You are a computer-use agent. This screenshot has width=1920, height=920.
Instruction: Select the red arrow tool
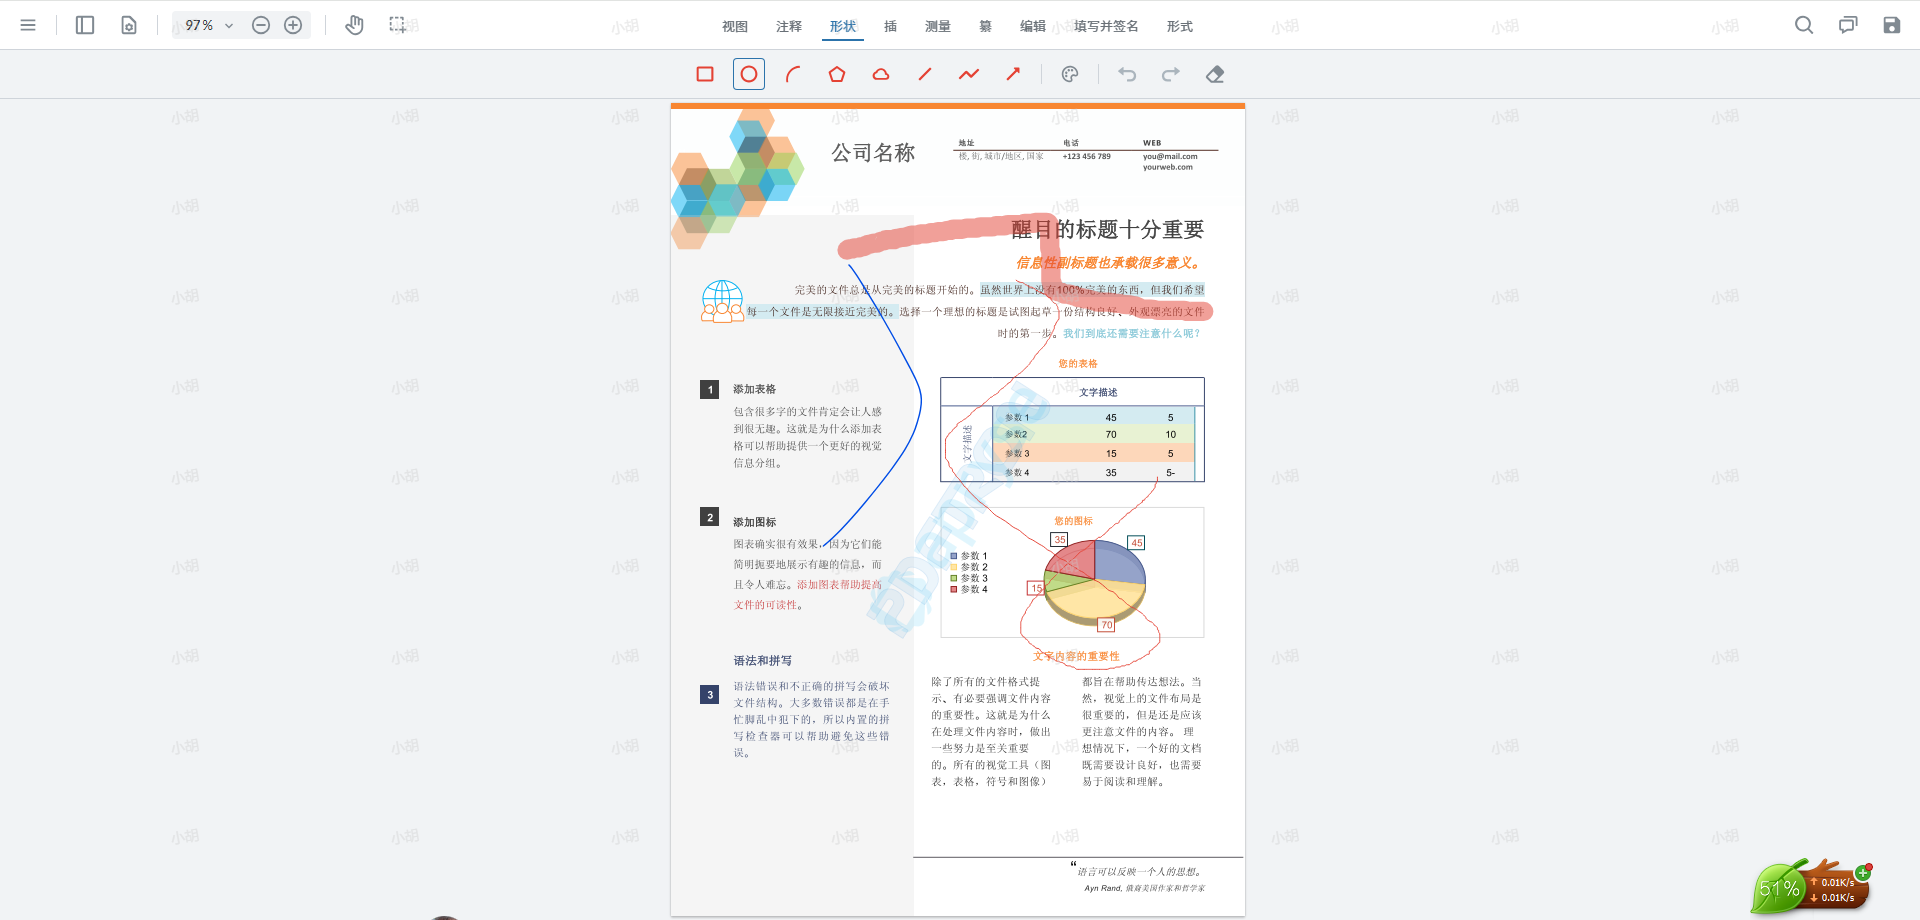tap(1013, 74)
